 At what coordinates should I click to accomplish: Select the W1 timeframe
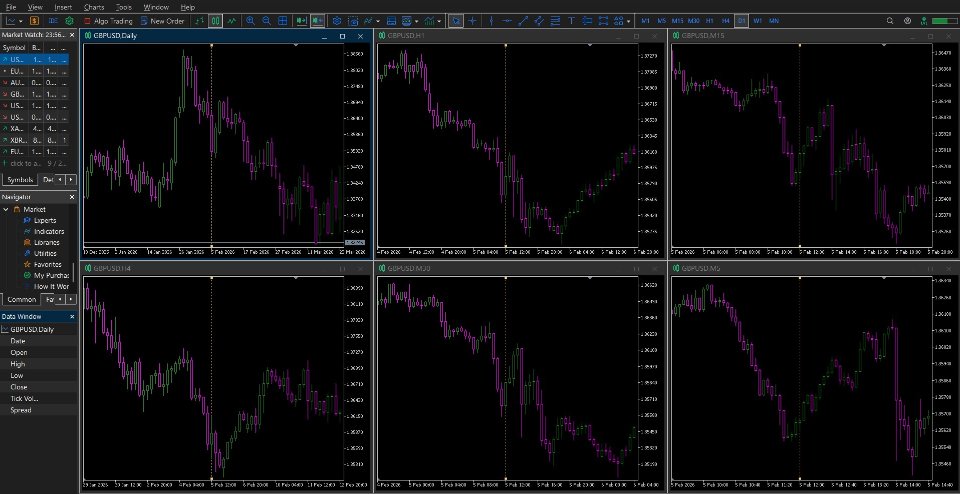(757, 21)
